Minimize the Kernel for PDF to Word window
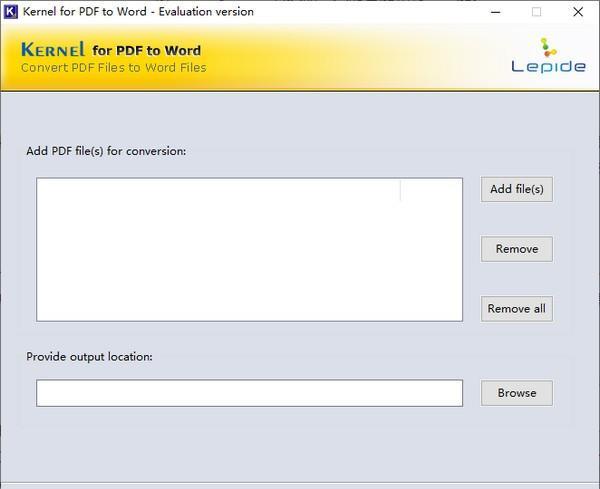Viewport: 600px width, 489px height. point(496,12)
